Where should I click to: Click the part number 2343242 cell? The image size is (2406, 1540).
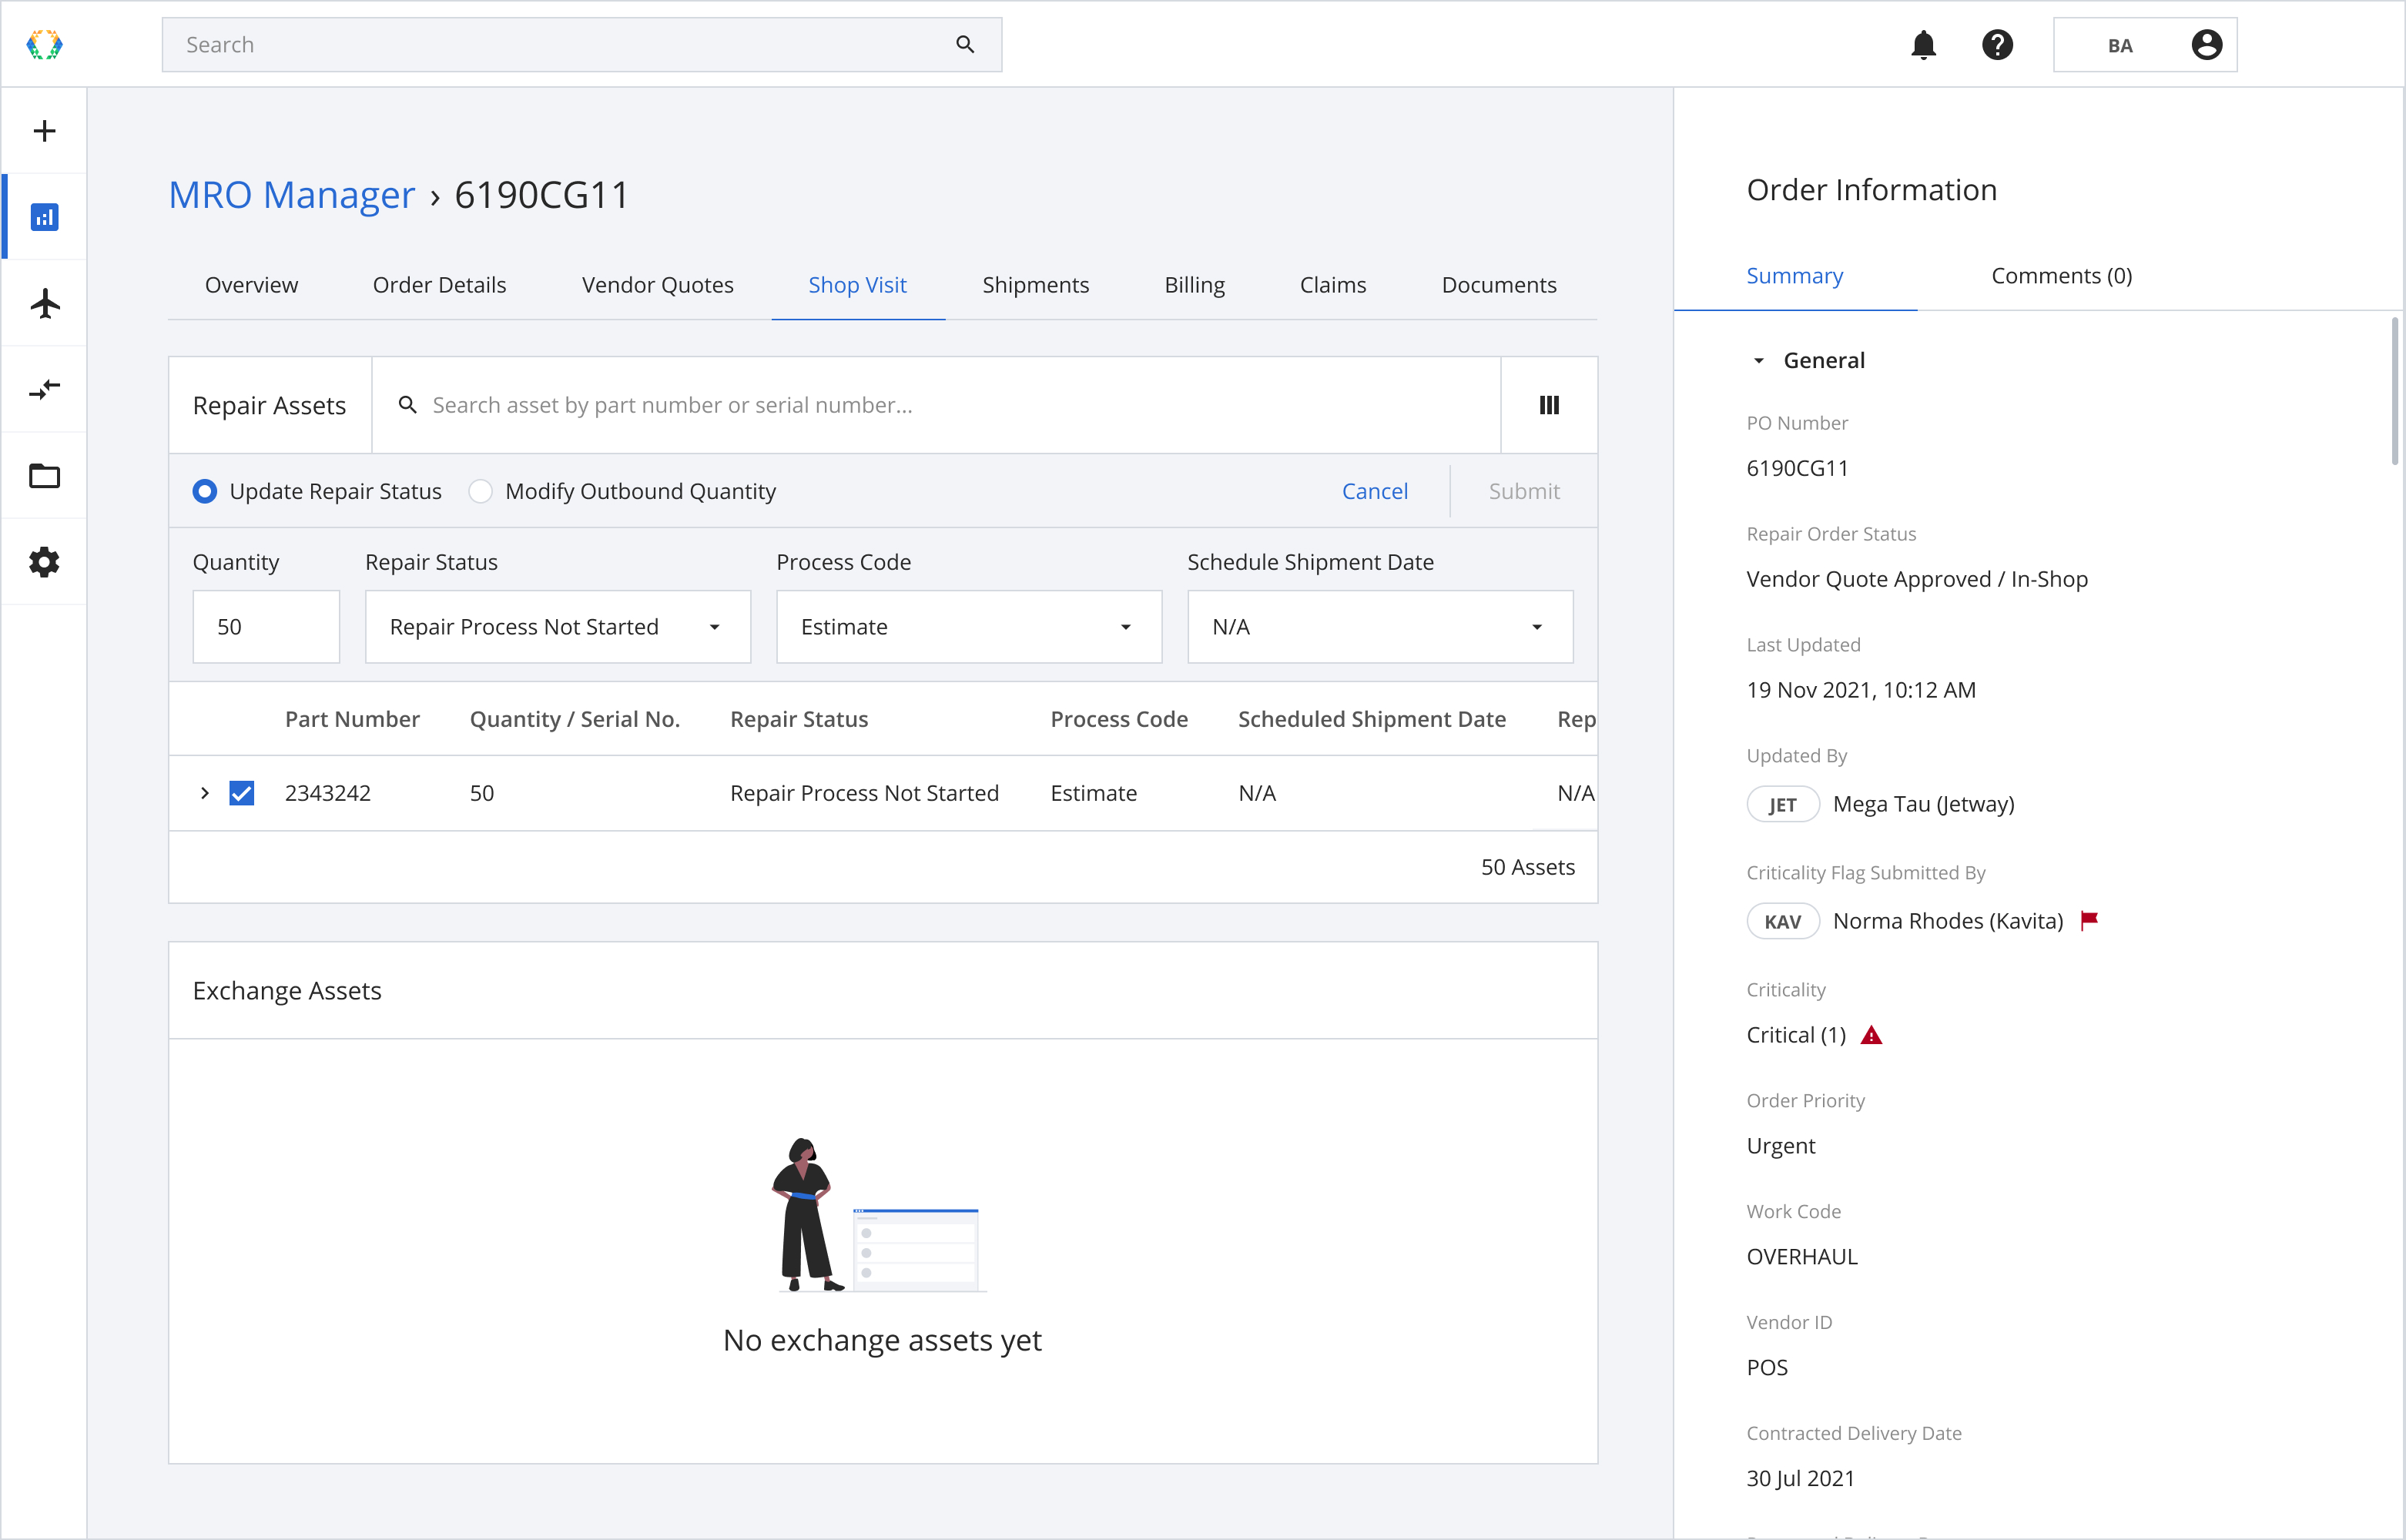(x=327, y=793)
